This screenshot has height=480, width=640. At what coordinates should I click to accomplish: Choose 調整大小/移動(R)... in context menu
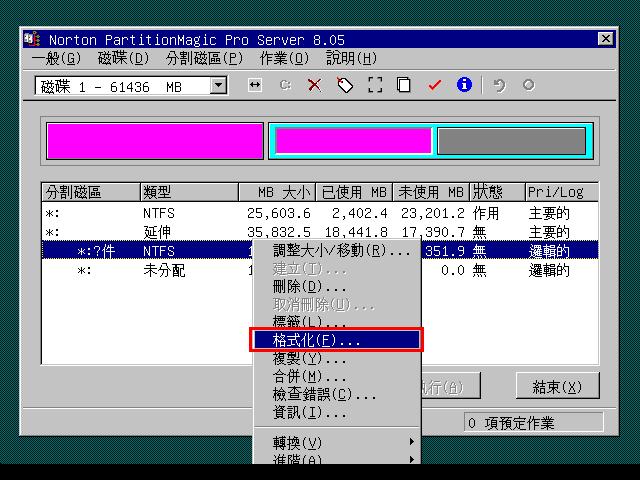tap(337, 250)
